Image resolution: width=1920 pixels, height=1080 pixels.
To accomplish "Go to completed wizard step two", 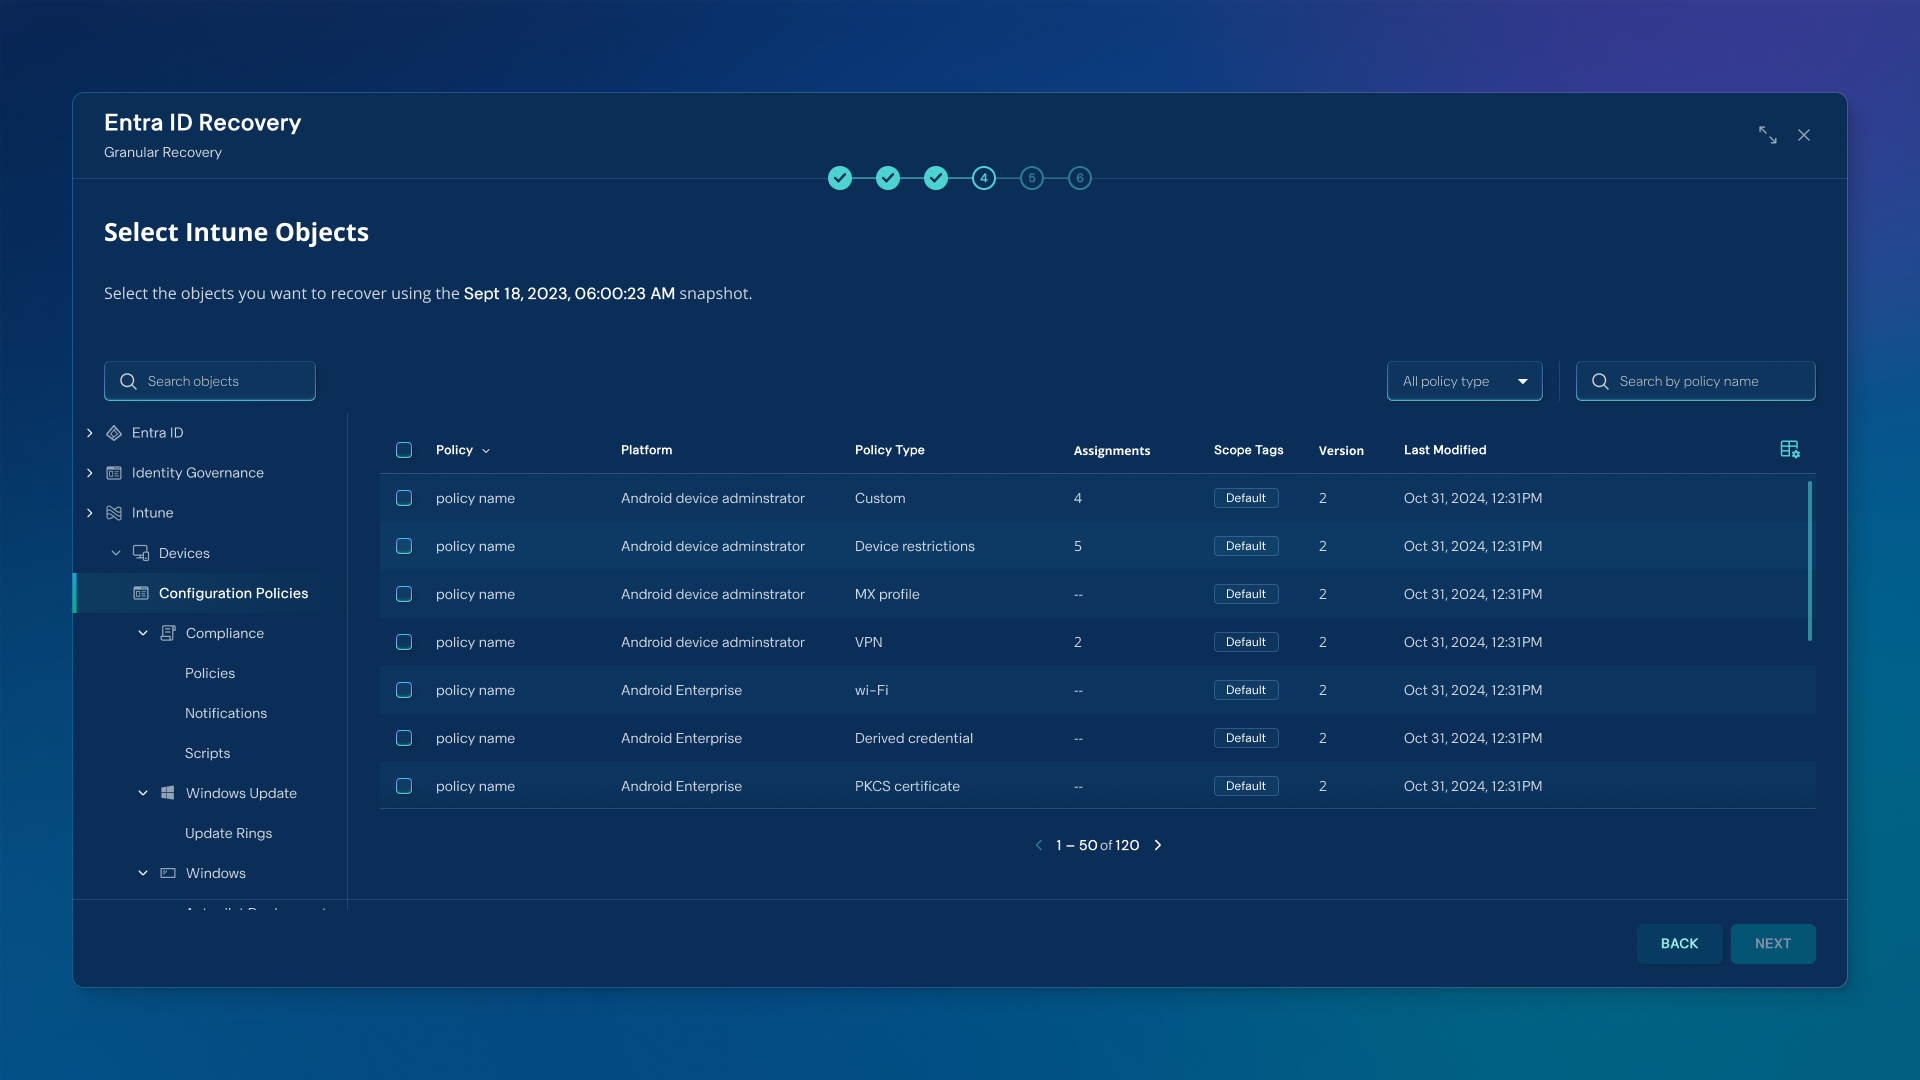I will coord(888,178).
